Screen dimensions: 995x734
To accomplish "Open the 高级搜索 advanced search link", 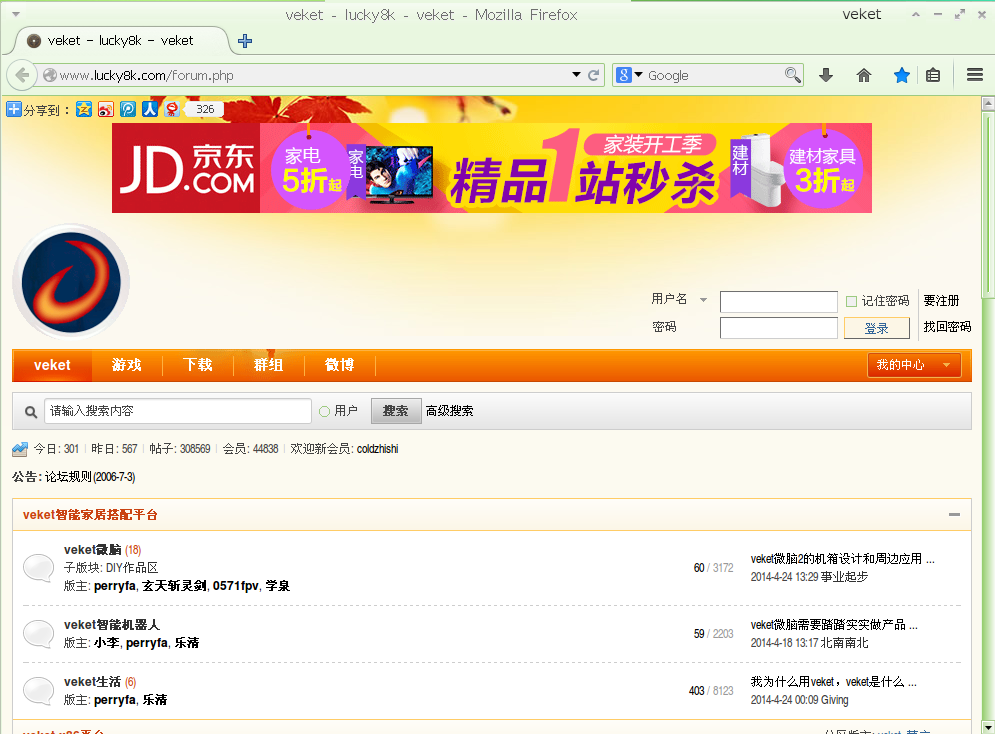I will (449, 411).
